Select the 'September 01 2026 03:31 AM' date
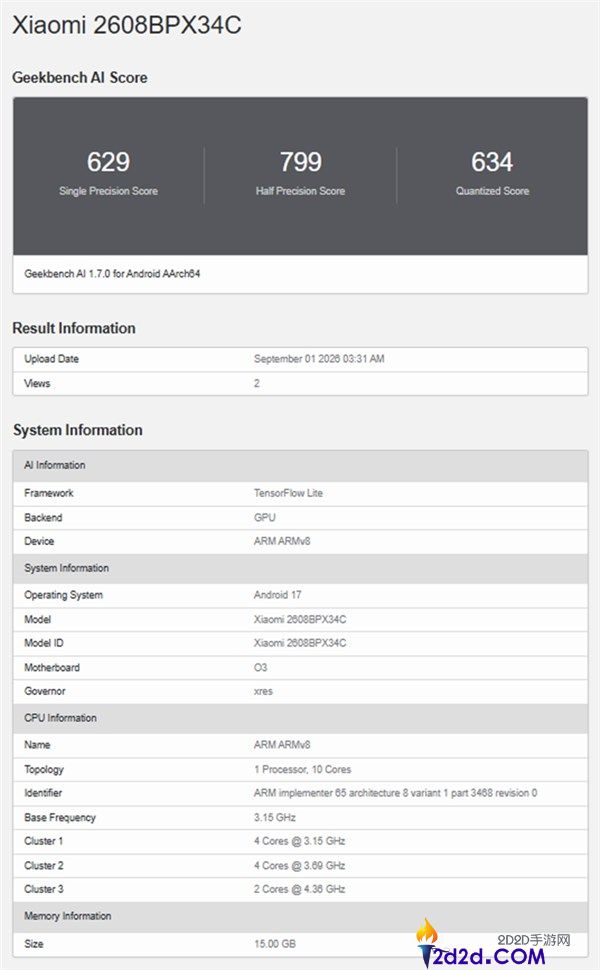The image size is (600, 970). (x=319, y=359)
